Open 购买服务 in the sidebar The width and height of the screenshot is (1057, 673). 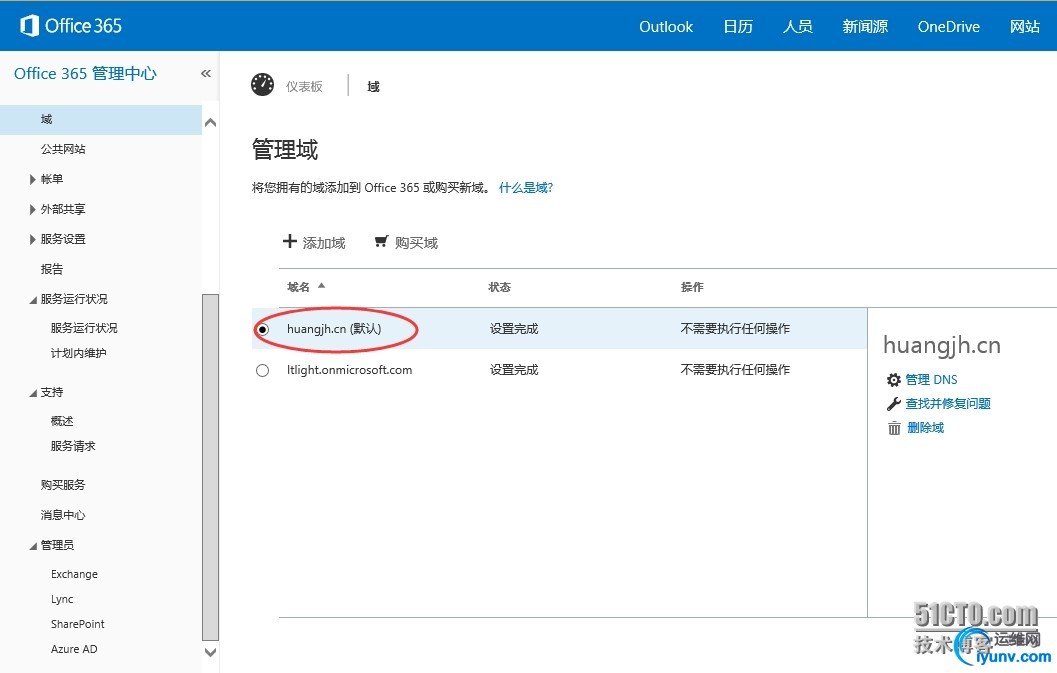point(63,485)
